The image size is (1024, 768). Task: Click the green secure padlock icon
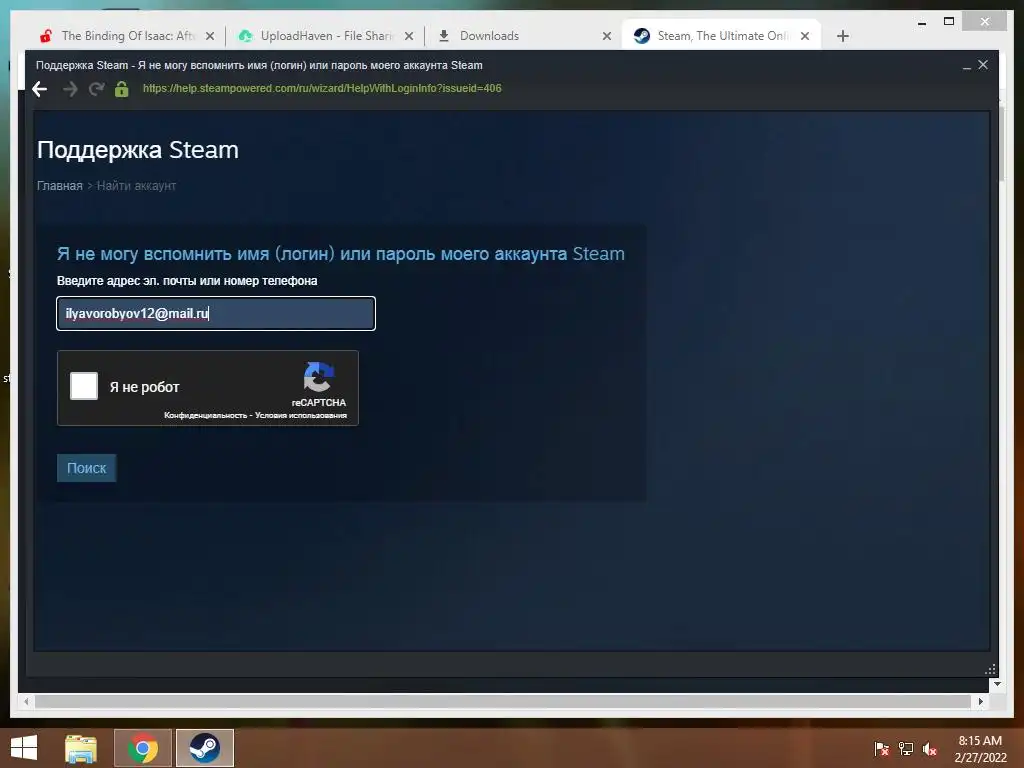coord(121,89)
